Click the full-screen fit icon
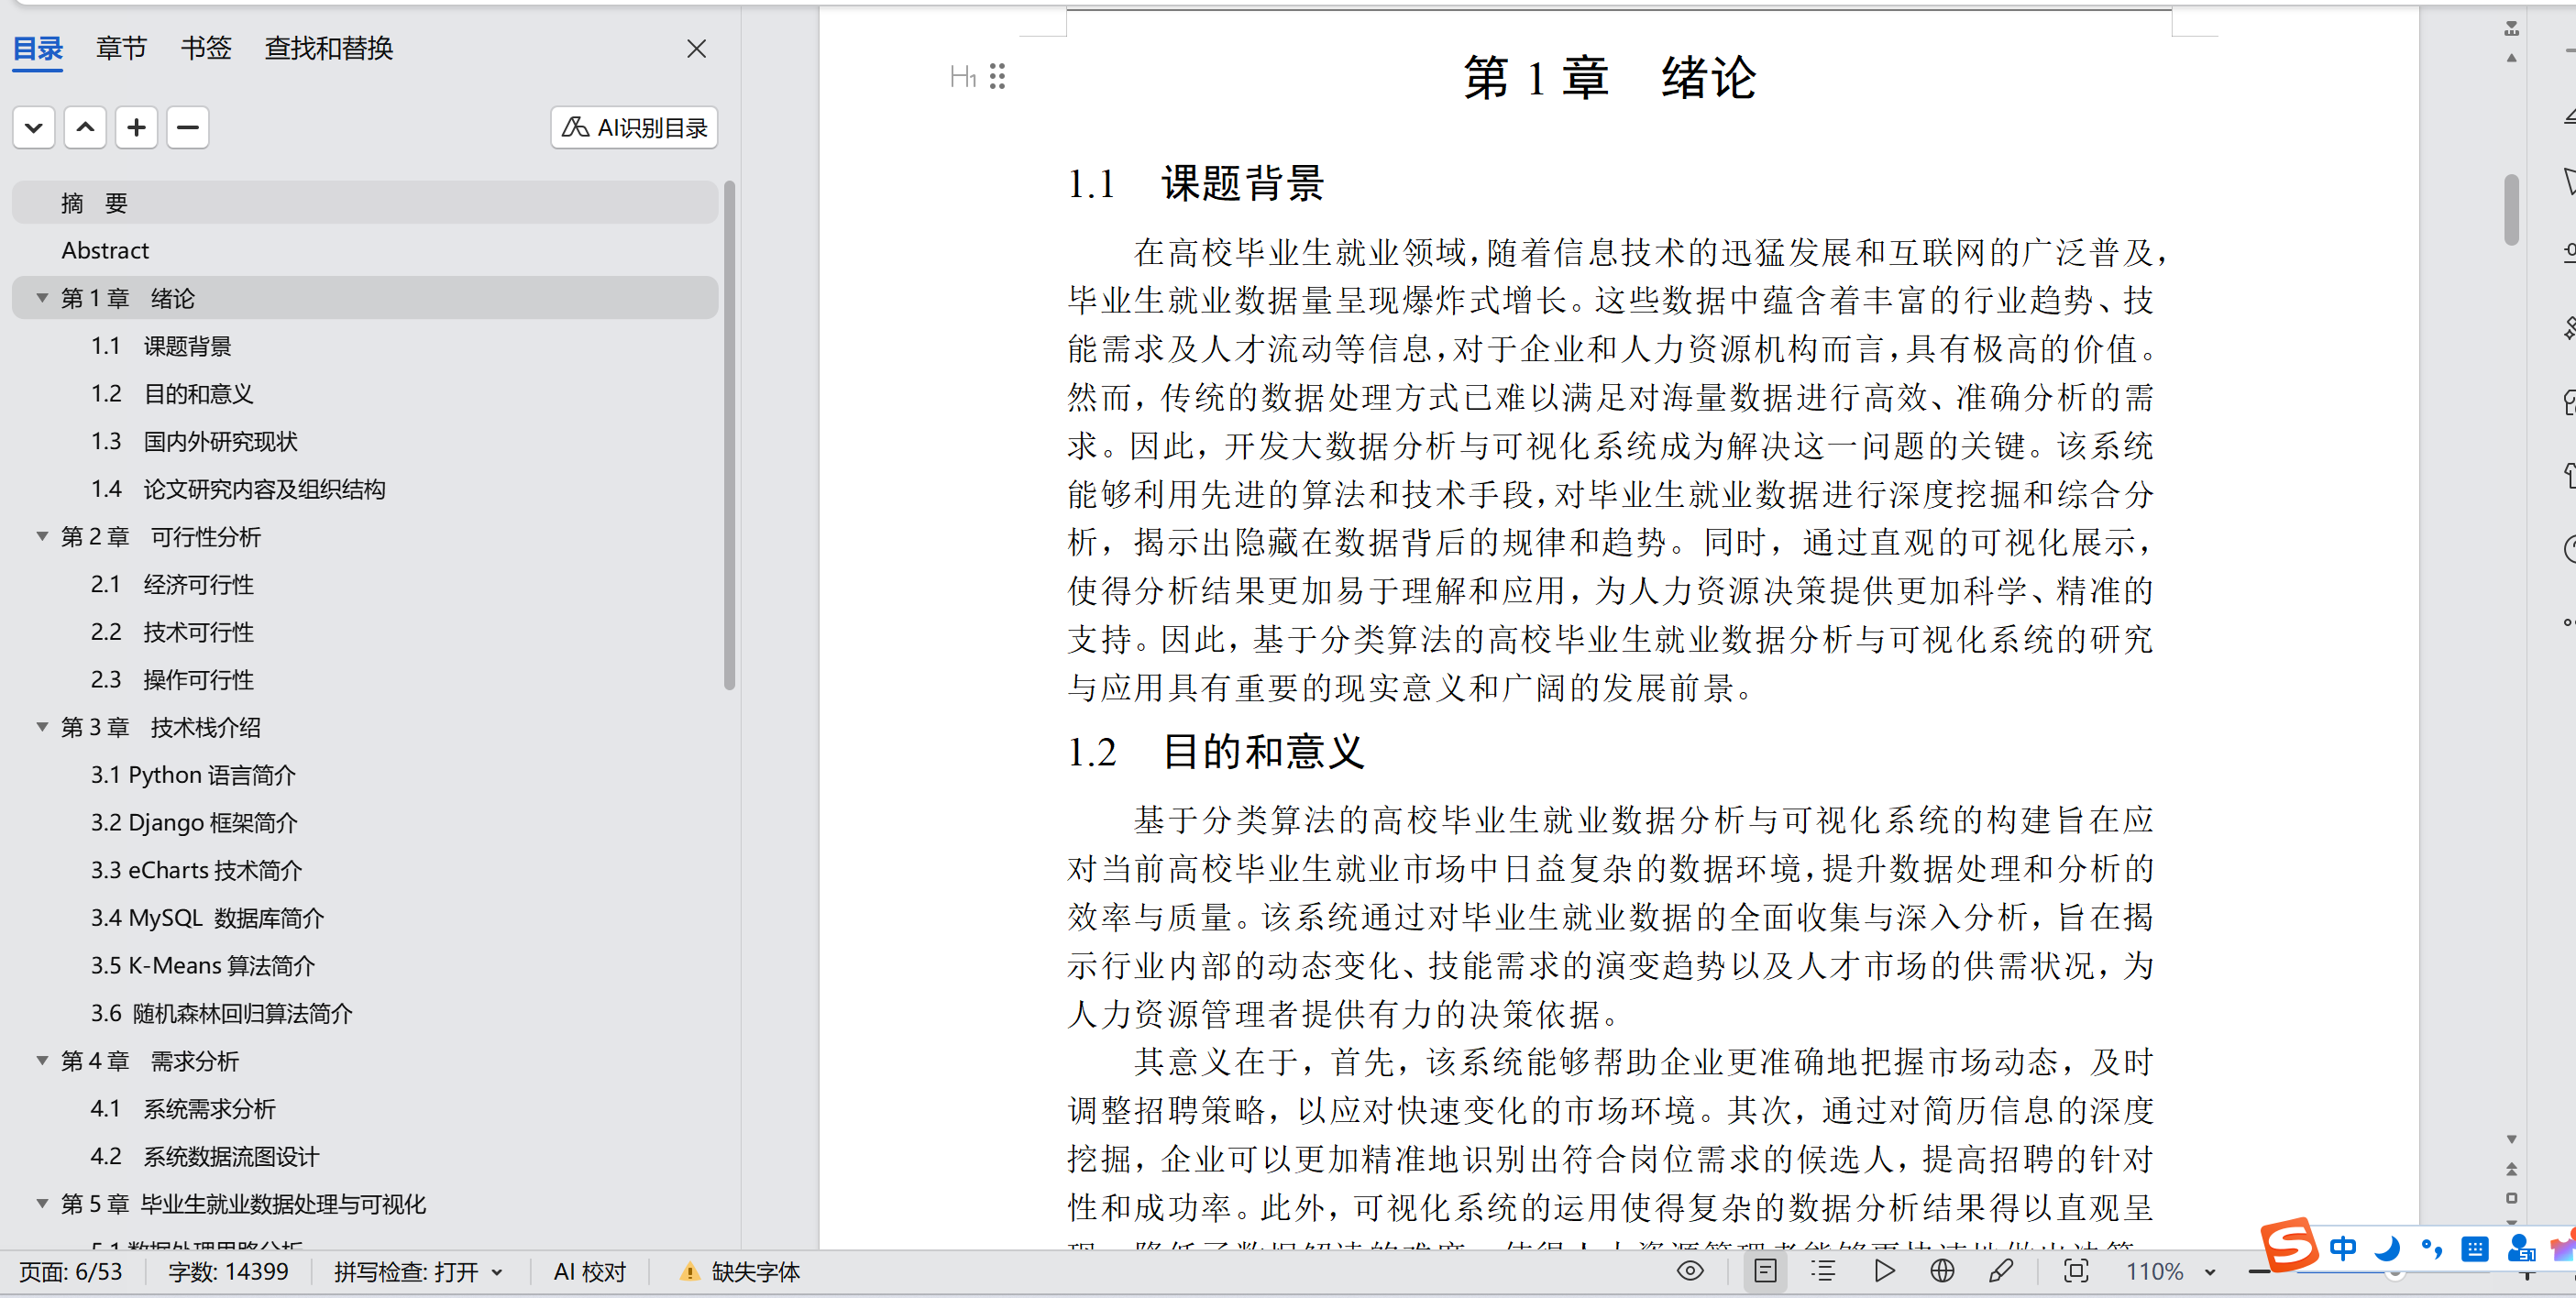Image resolution: width=2576 pixels, height=1298 pixels. [x=2076, y=1271]
